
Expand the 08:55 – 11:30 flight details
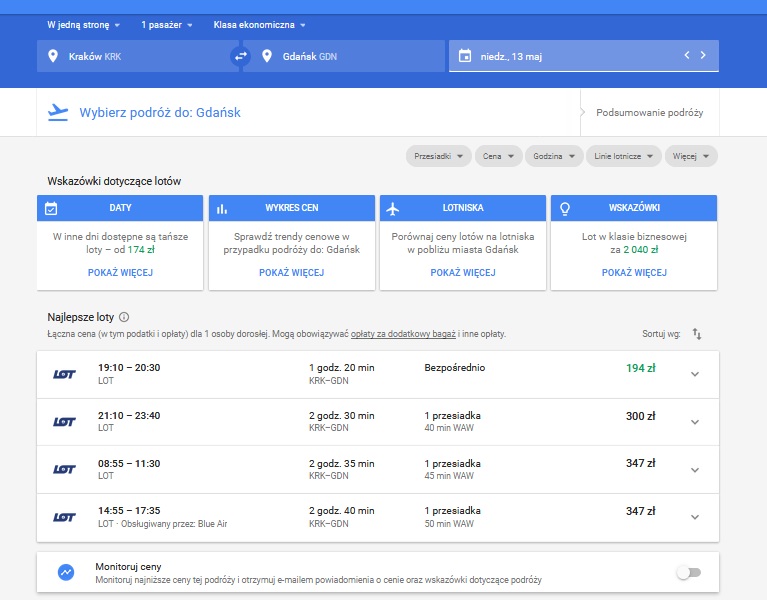(695, 470)
